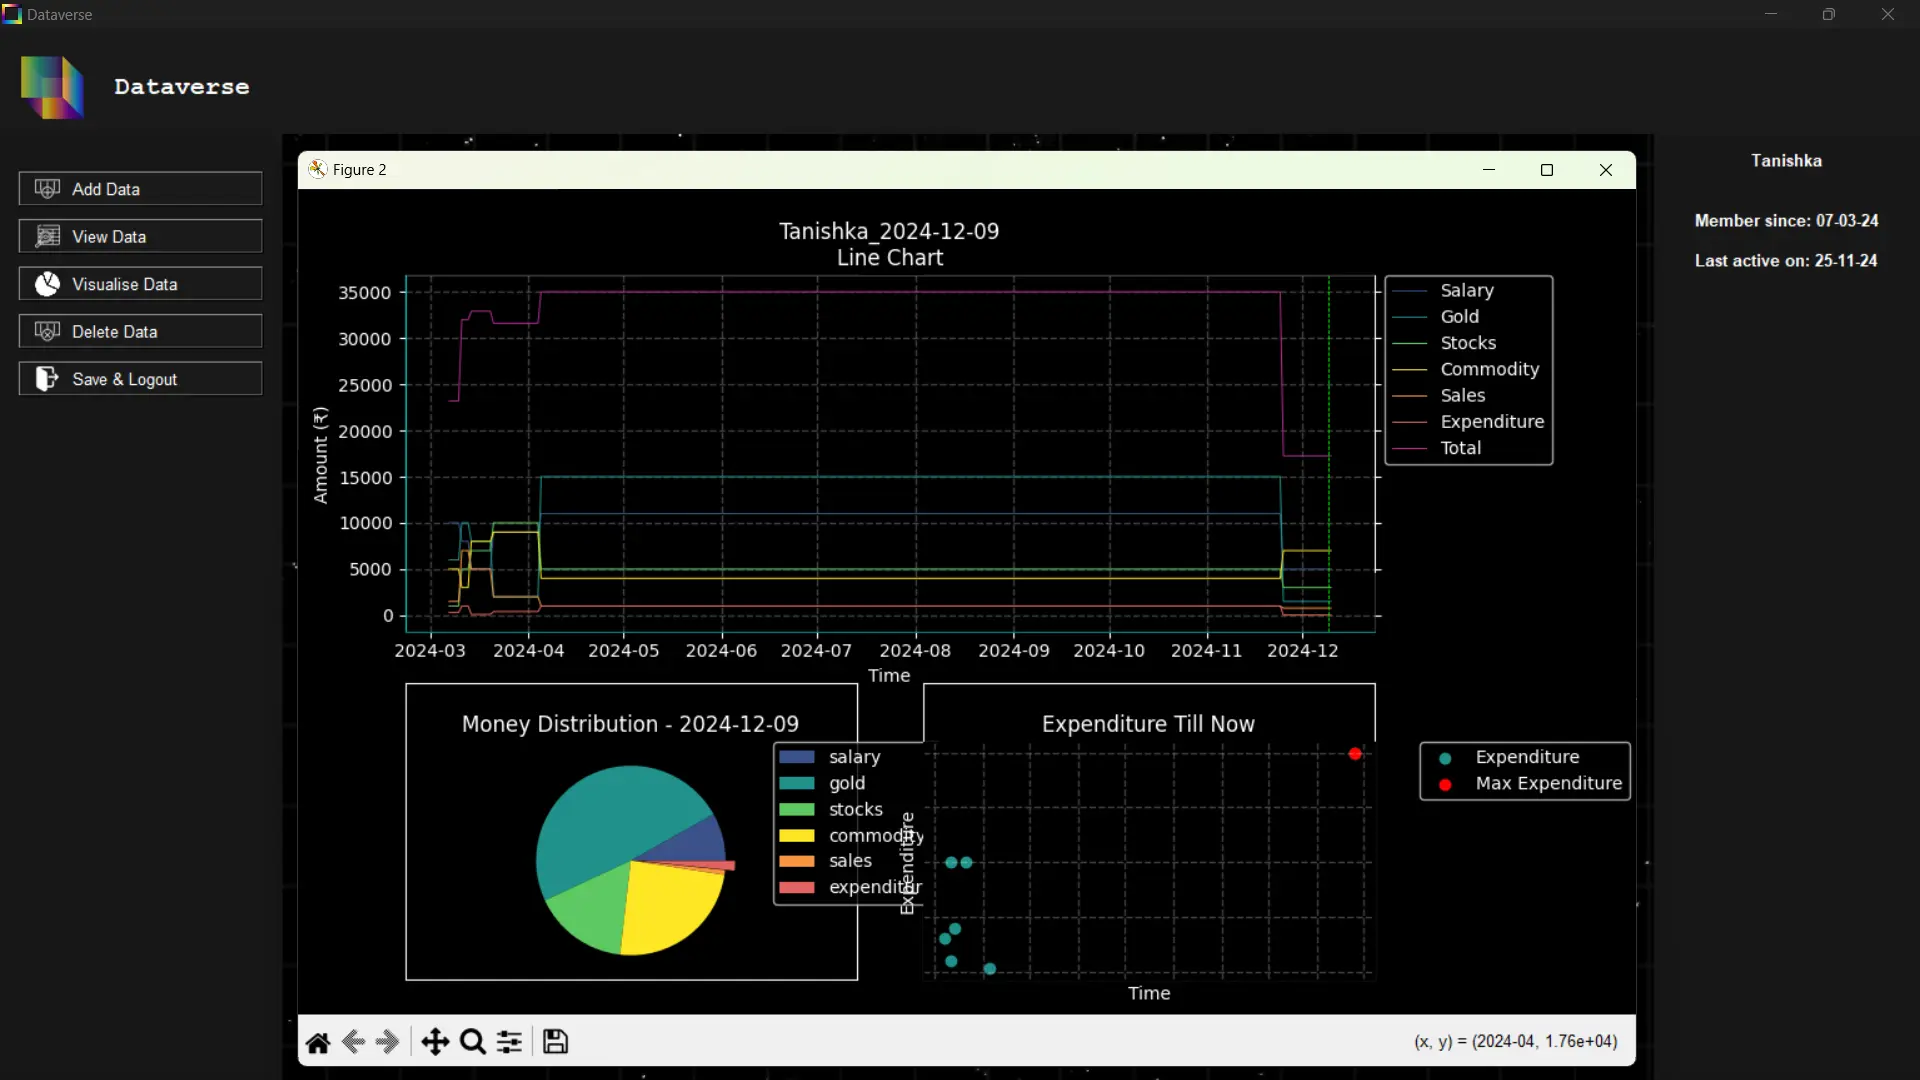Viewport: 1920px width, 1080px height.
Task: Click the red Max Expenditure point
Action: point(1355,754)
